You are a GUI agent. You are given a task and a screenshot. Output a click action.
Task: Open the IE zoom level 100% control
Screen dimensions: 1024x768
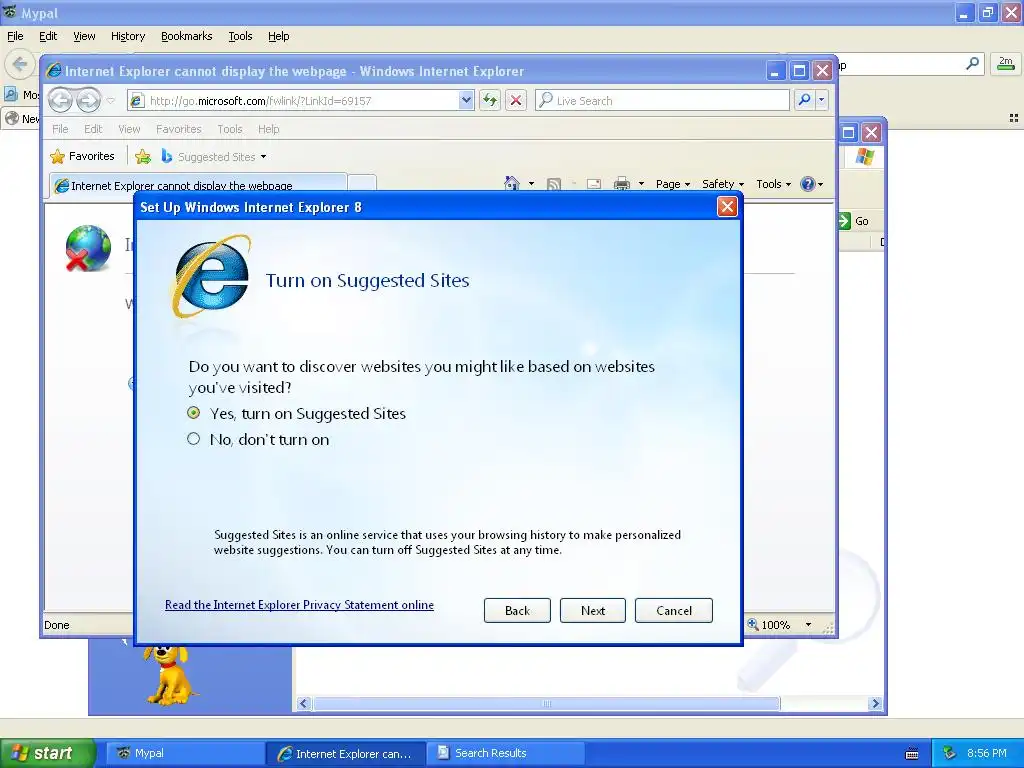click(780, 624)
